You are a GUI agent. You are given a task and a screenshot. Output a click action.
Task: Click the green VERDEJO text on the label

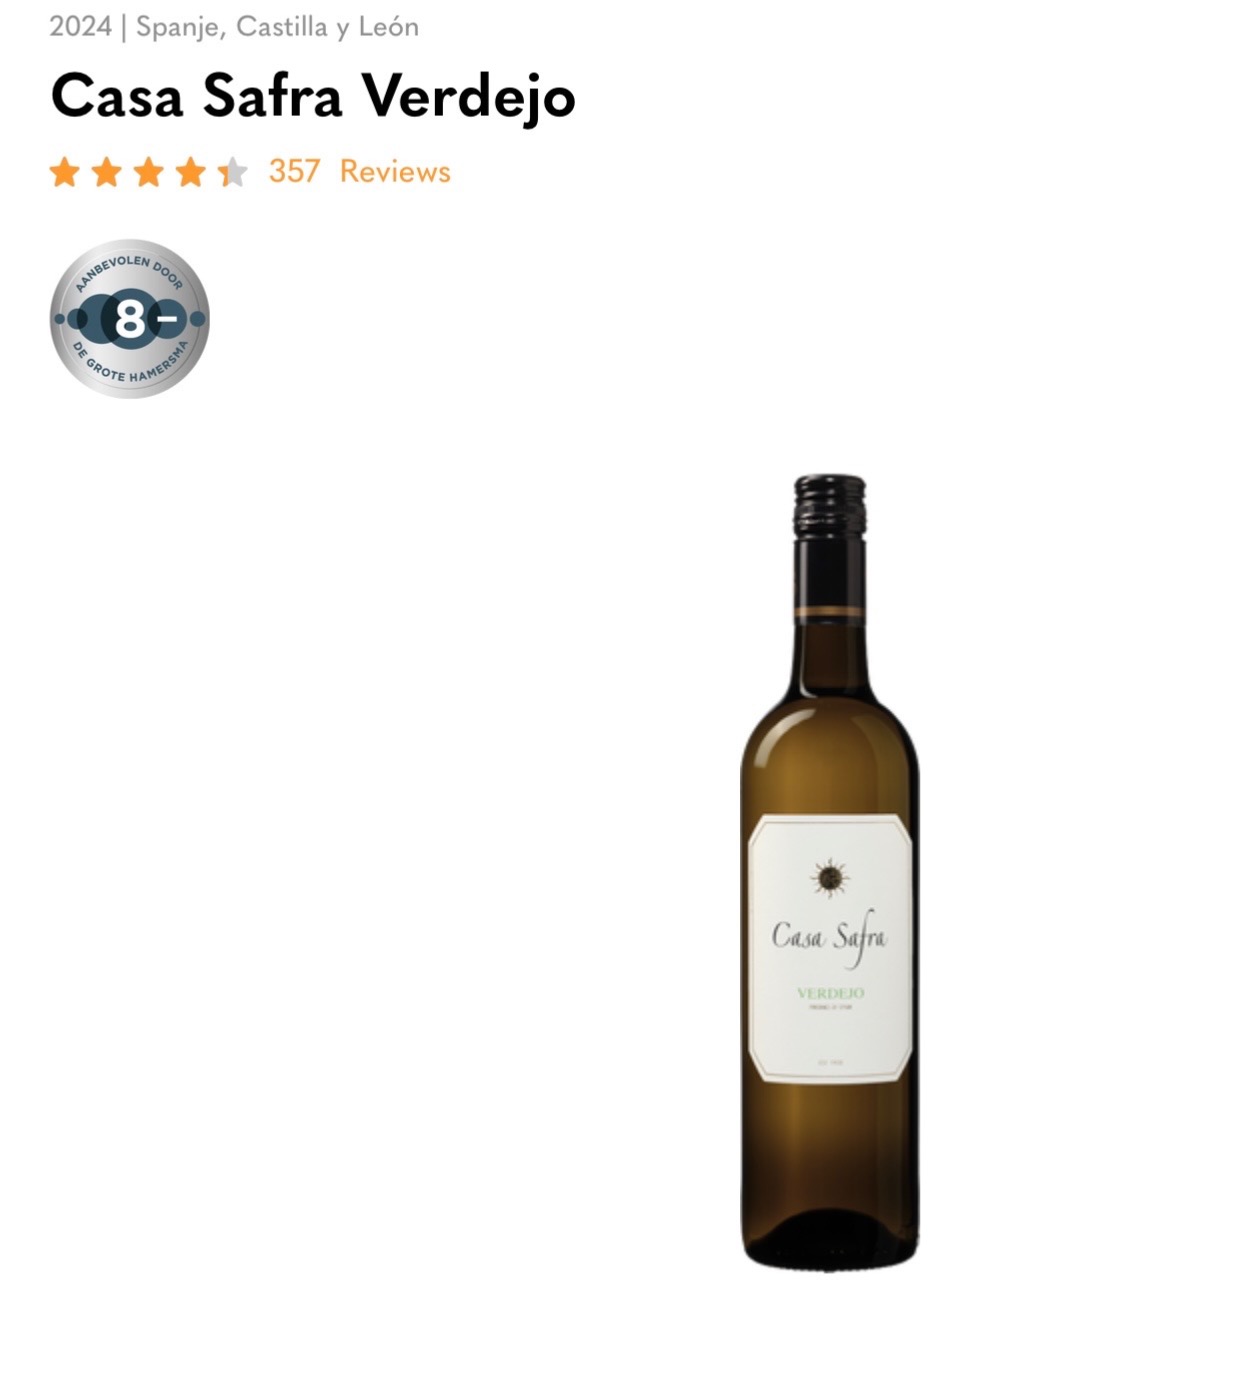coord(830,993)
